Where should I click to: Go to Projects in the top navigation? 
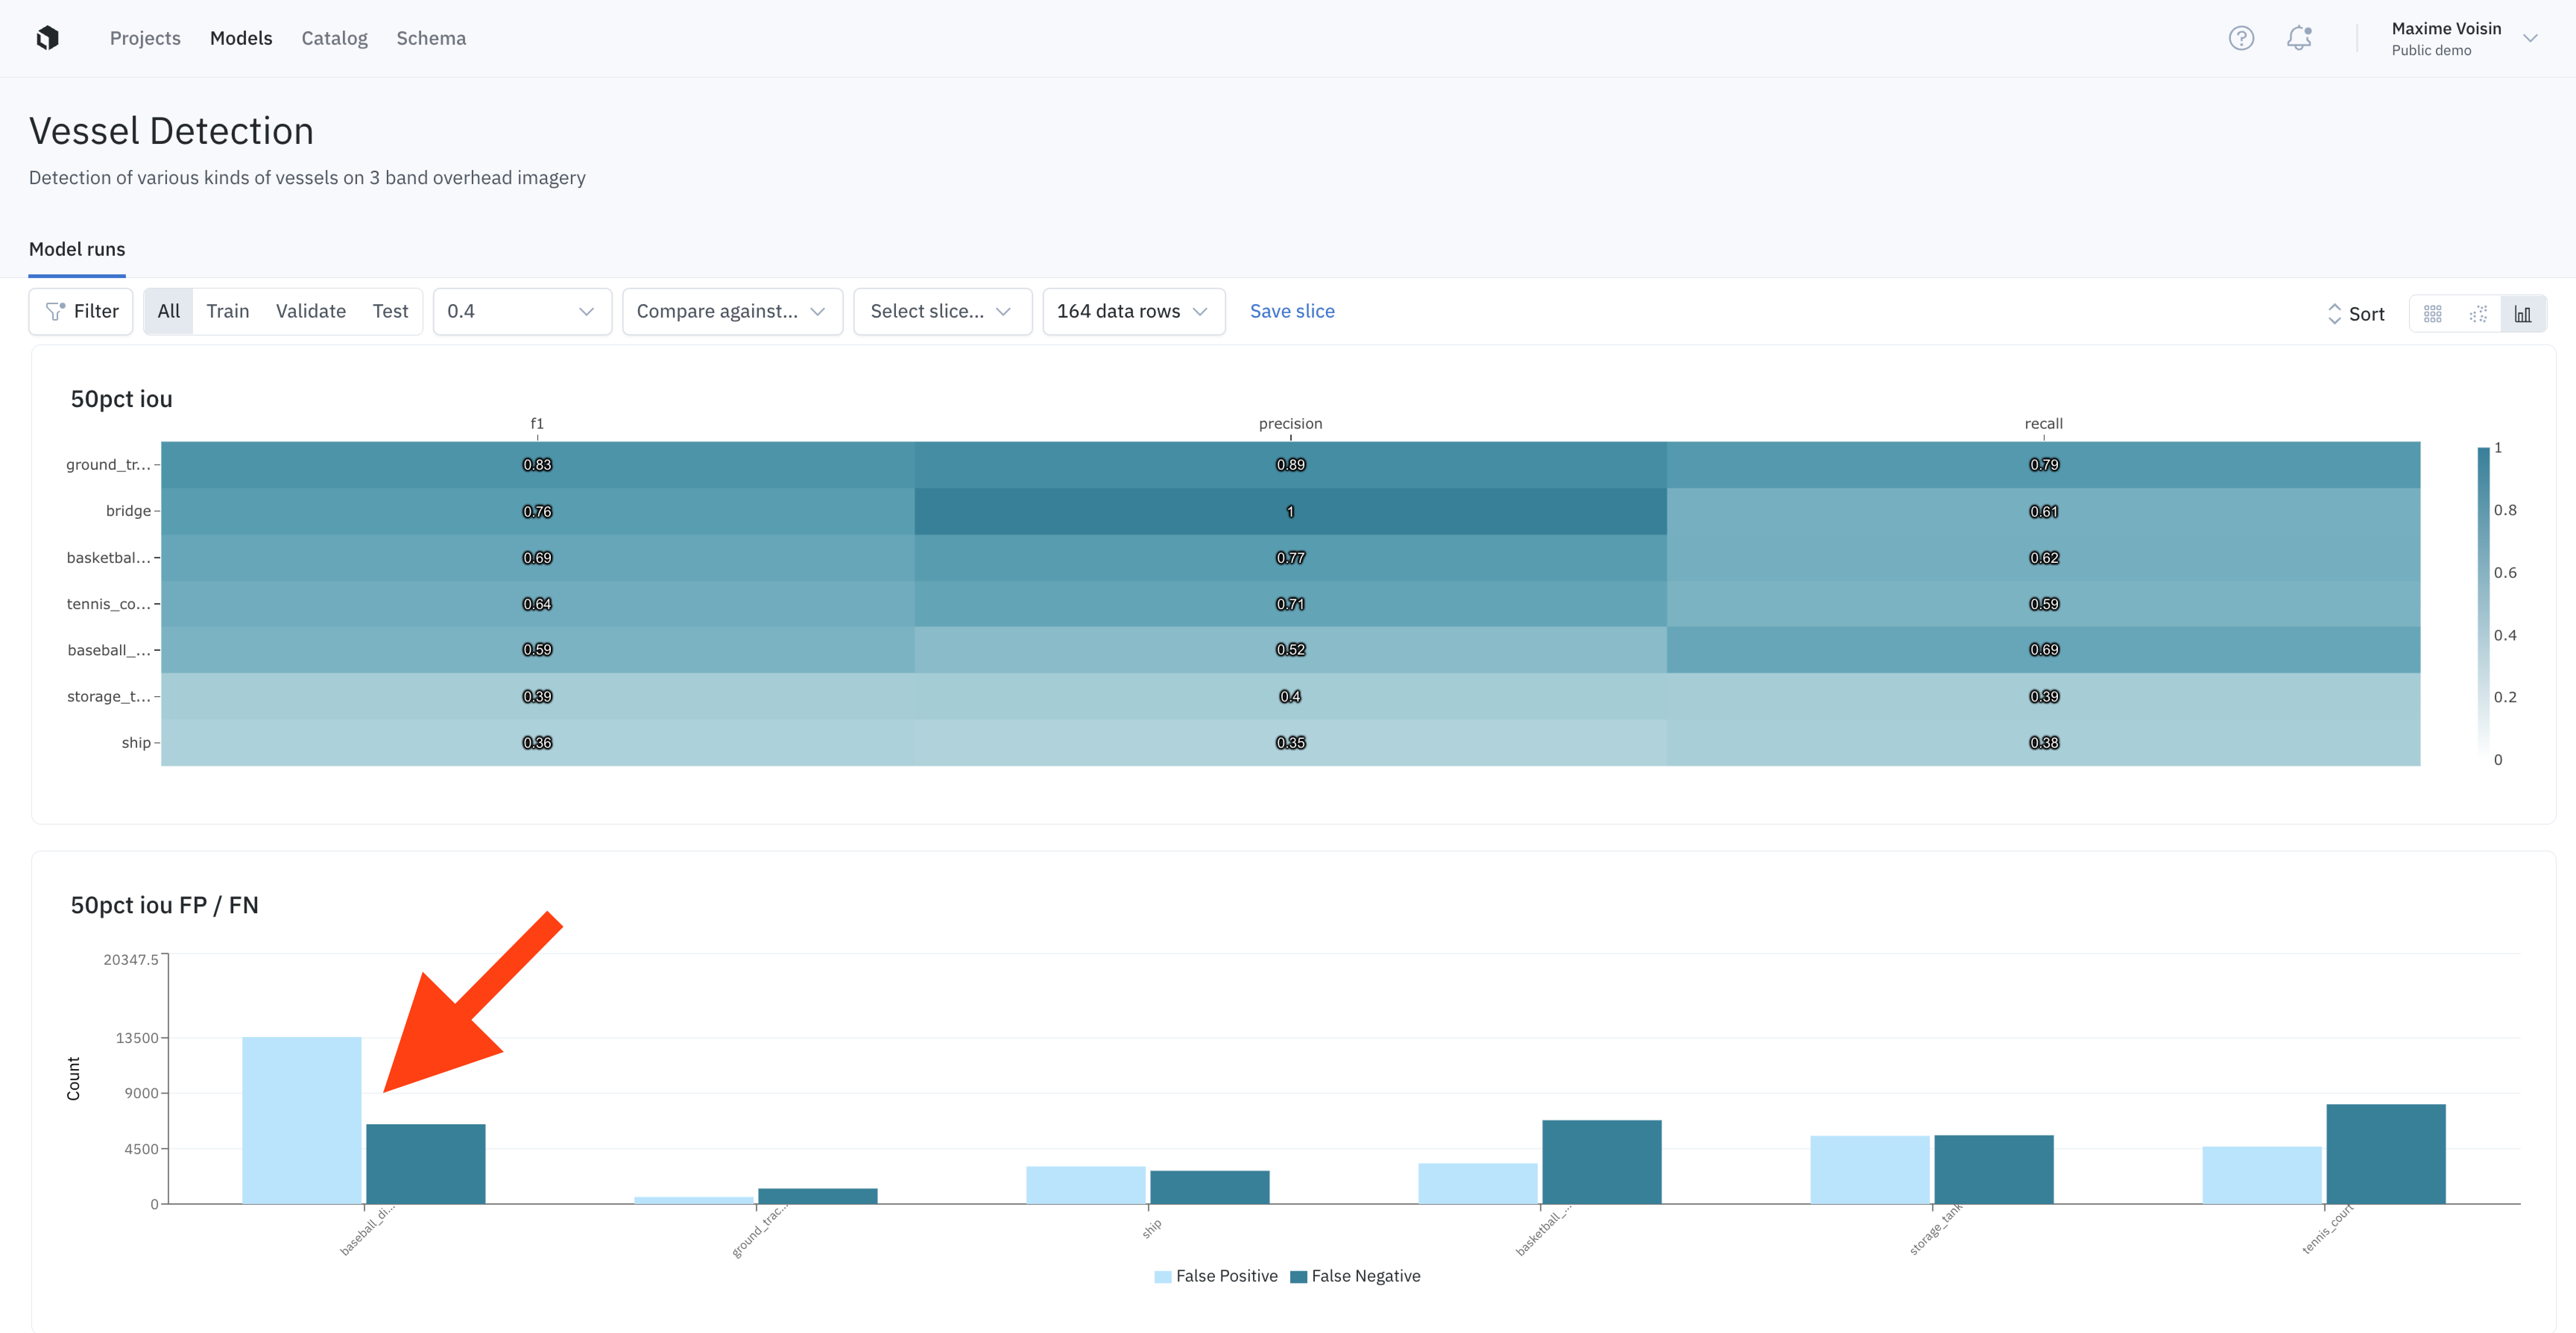click(145, 38)
